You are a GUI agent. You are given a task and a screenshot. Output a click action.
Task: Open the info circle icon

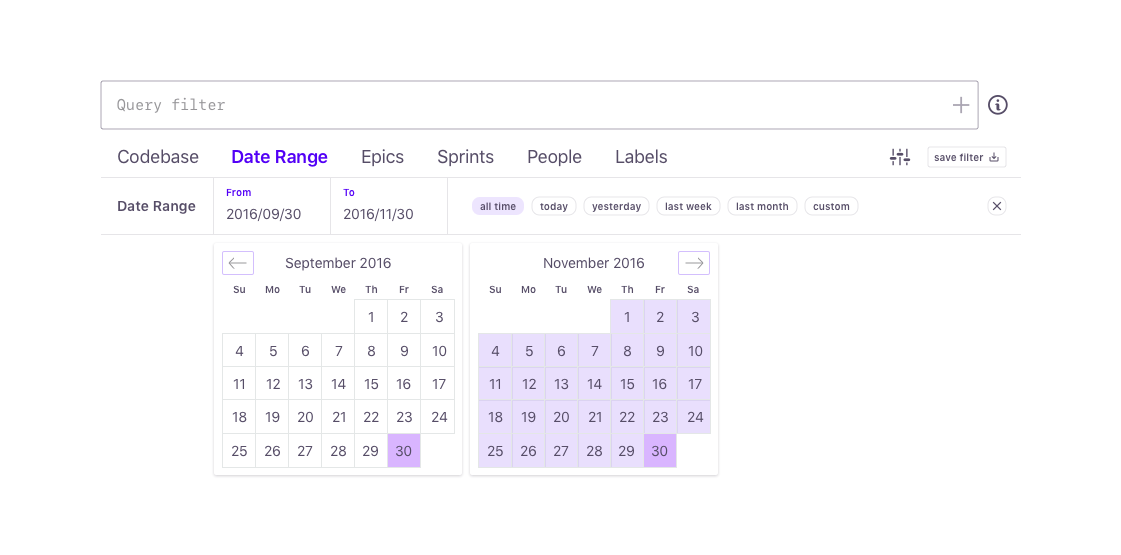click(x=997, y=105)
